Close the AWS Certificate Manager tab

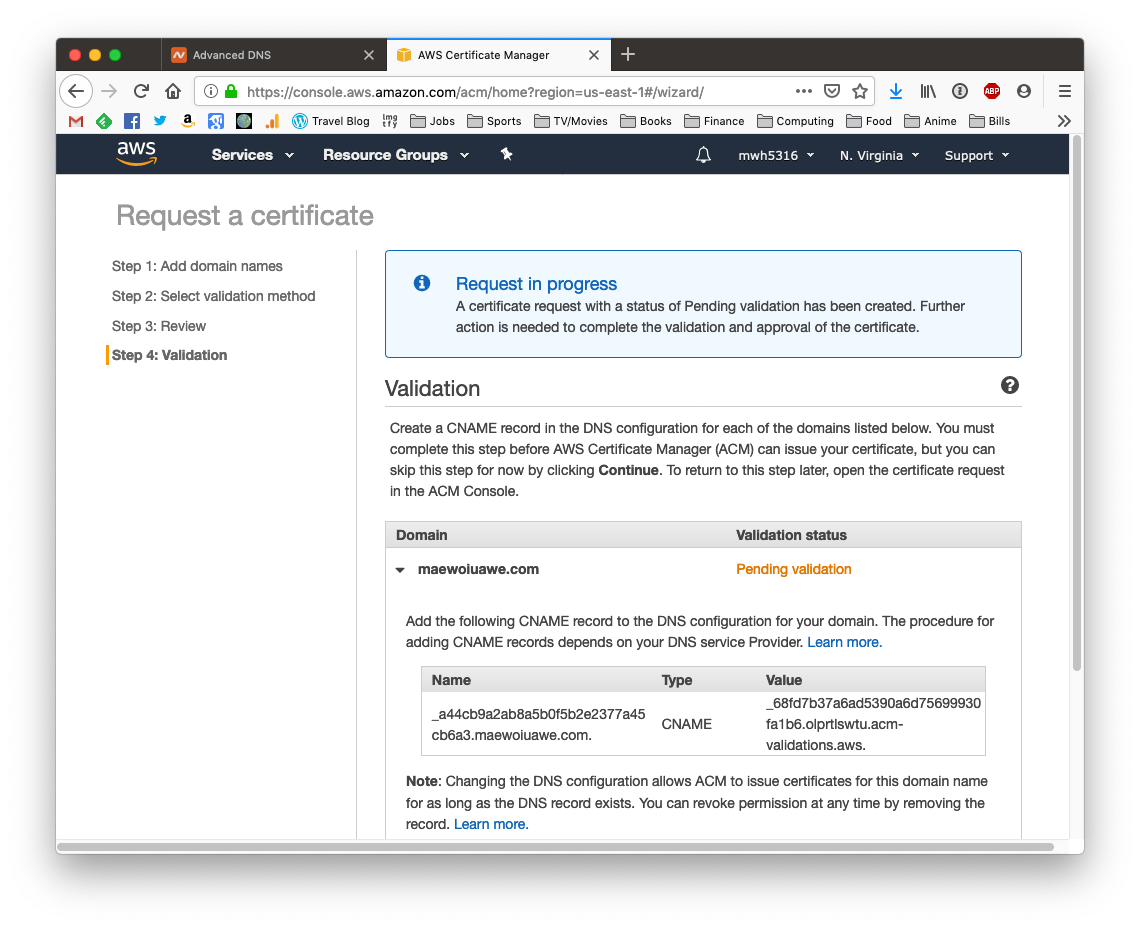pos(593,55)
